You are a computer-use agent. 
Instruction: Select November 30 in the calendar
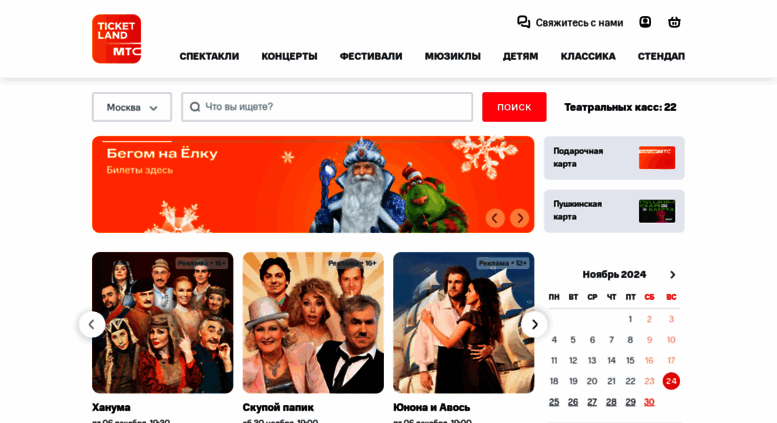(x=649, y=402)
